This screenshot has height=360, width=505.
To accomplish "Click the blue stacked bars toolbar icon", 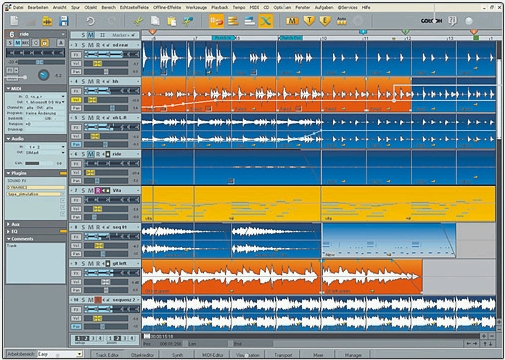I will point(249,21).
